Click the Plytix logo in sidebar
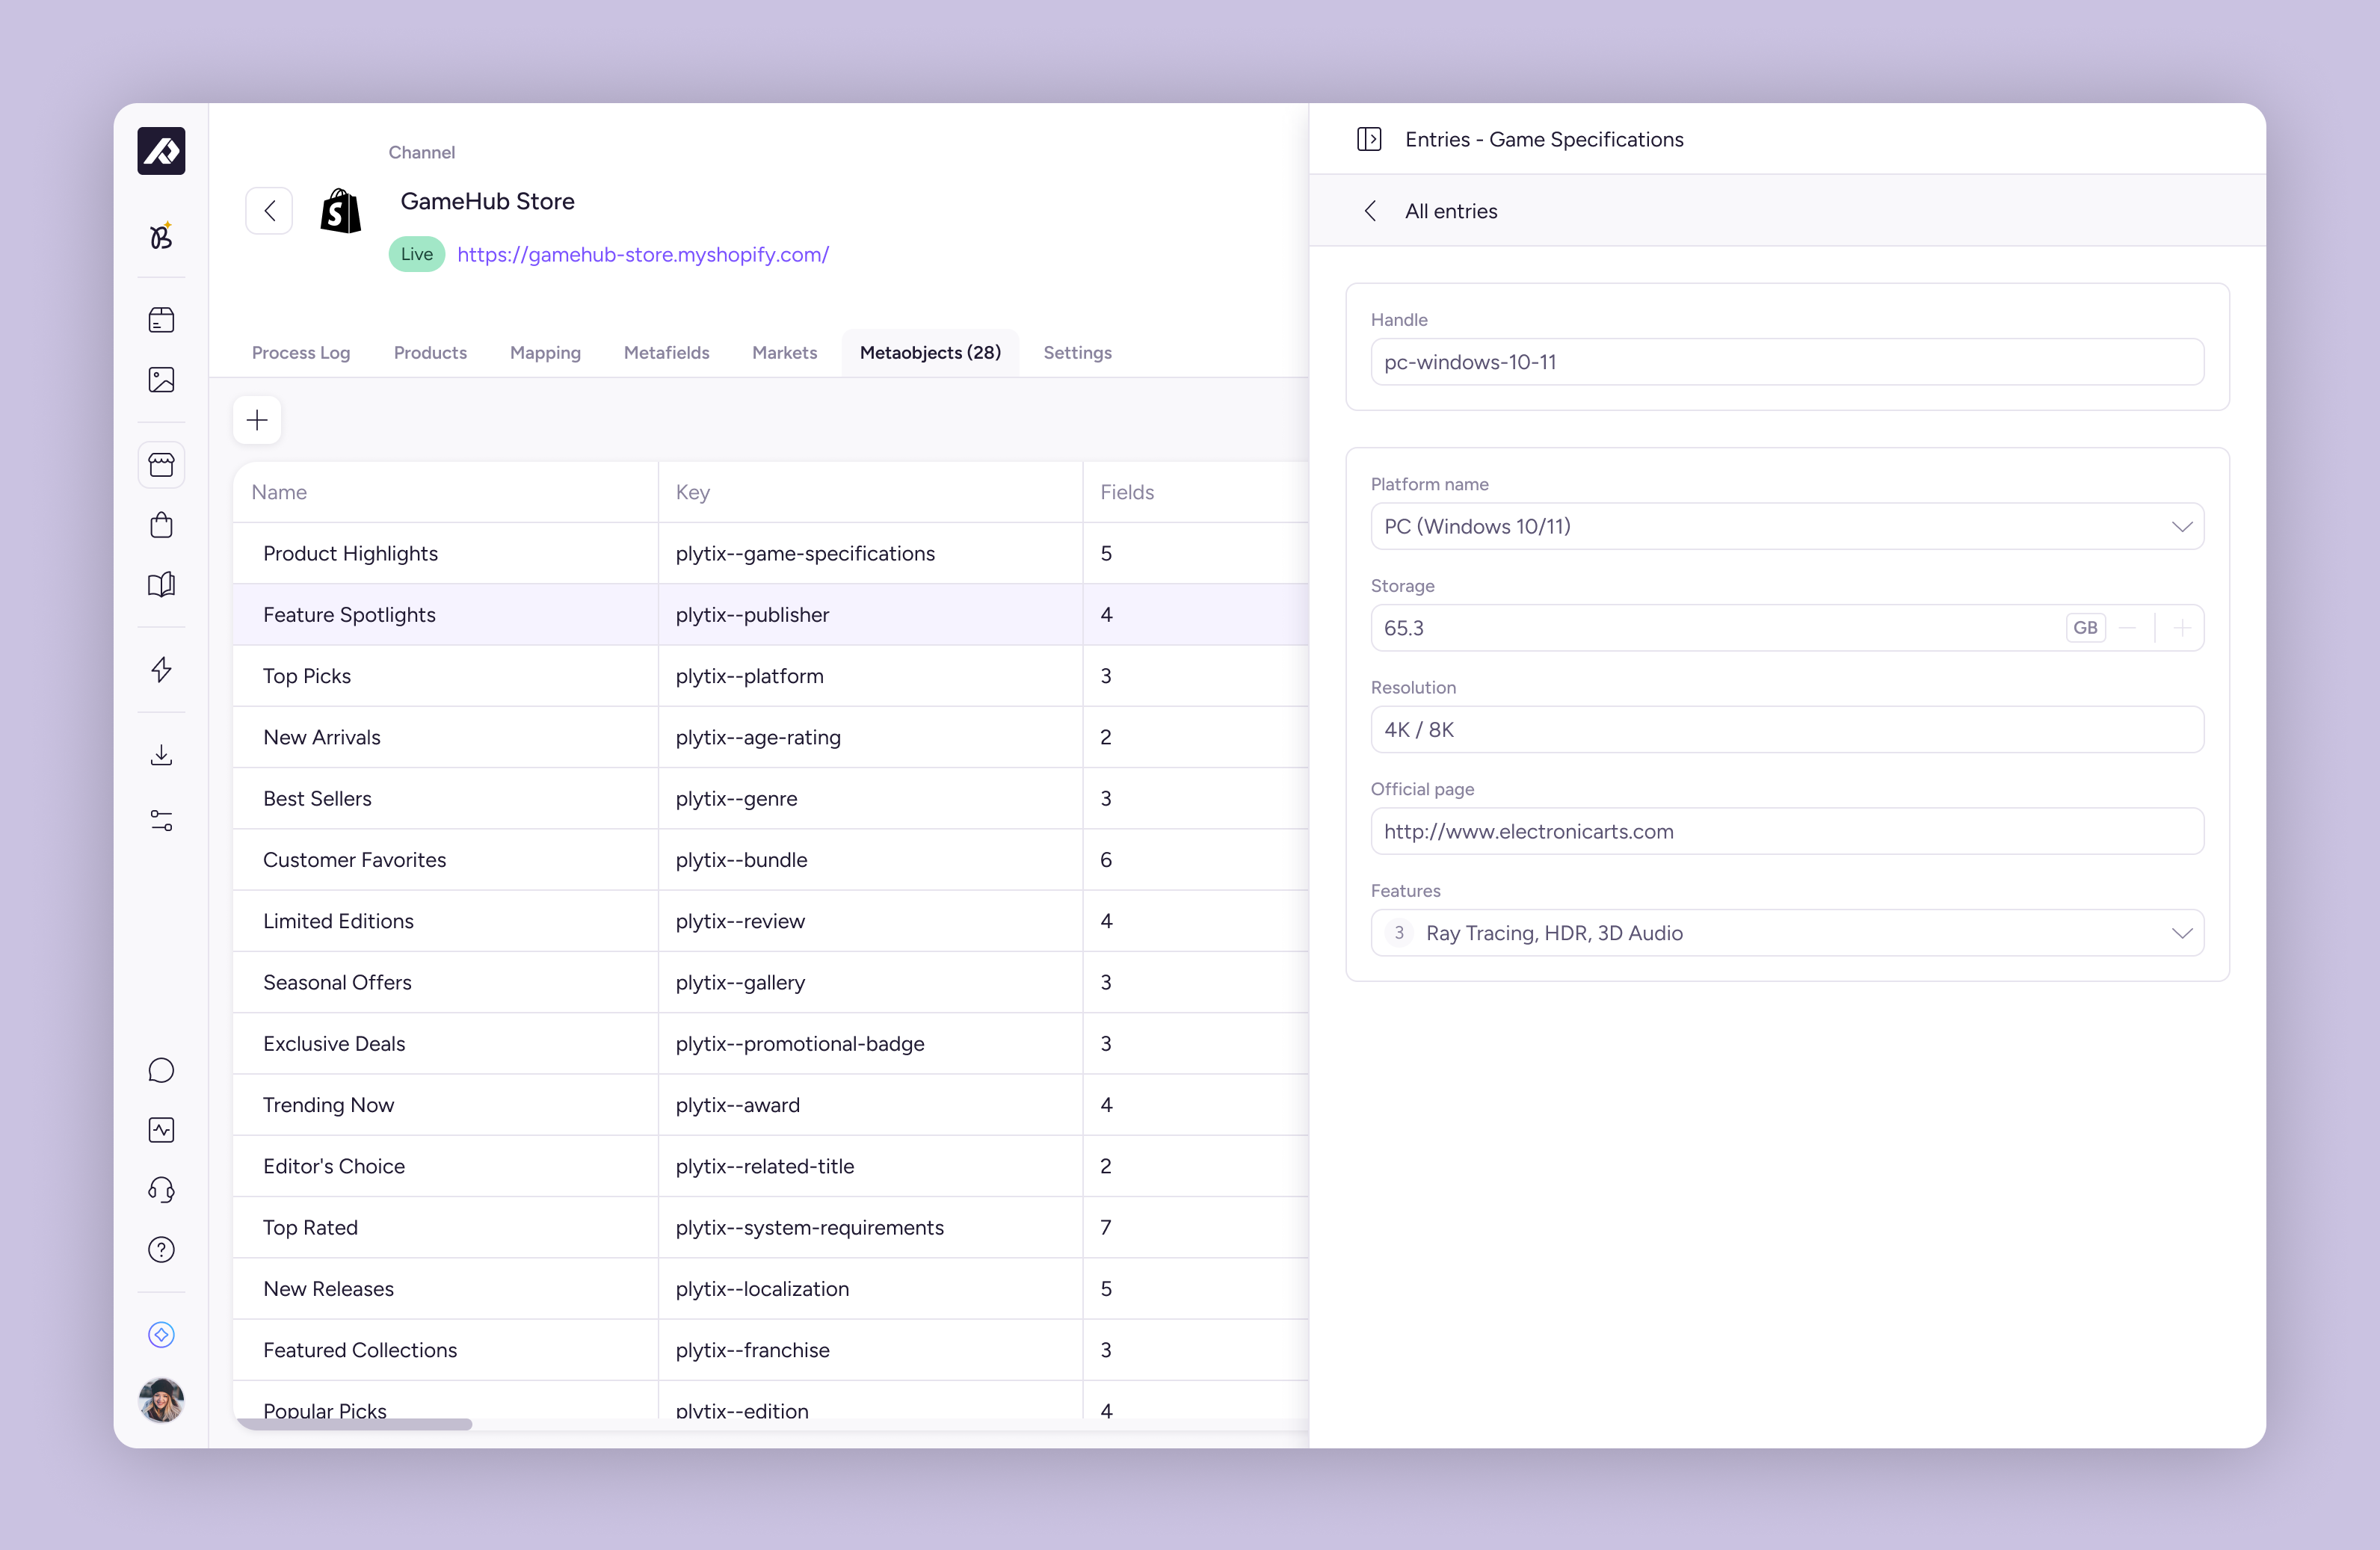2380x1550 pixels. [x=161, y=151]
